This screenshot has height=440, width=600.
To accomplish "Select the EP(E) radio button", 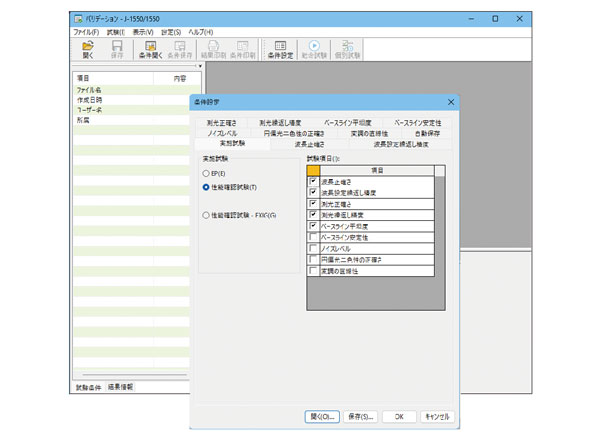I will 206,174.
